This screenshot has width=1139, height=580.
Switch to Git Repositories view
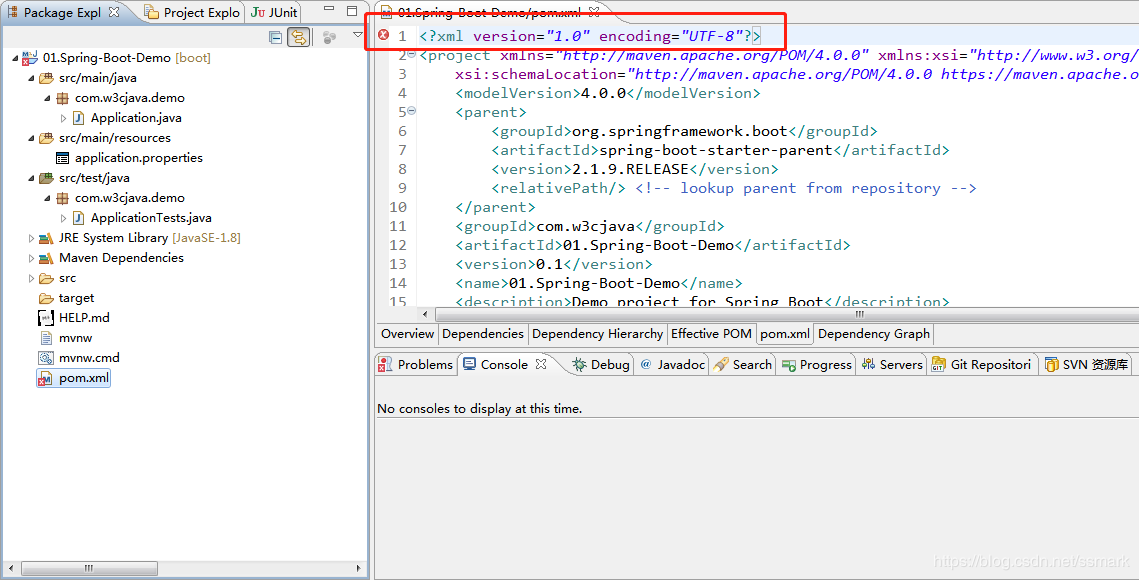981,365
